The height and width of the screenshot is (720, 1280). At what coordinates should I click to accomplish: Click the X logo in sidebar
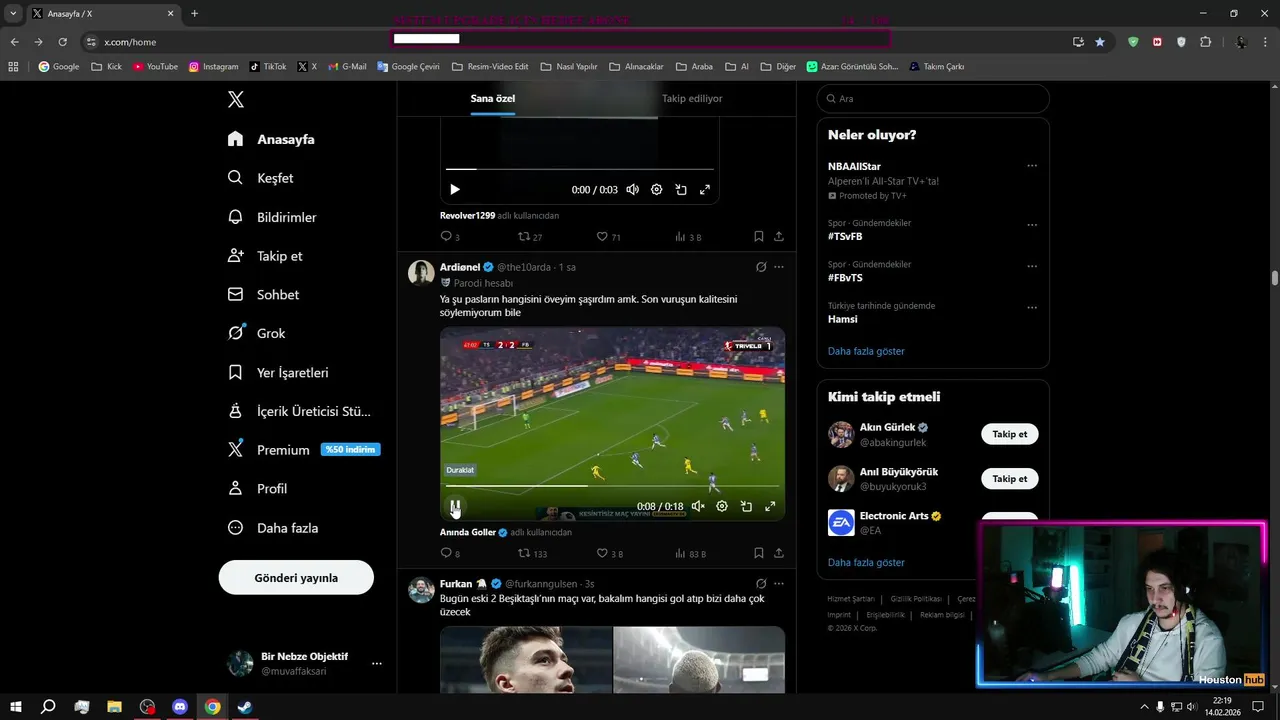coord(236,99)
